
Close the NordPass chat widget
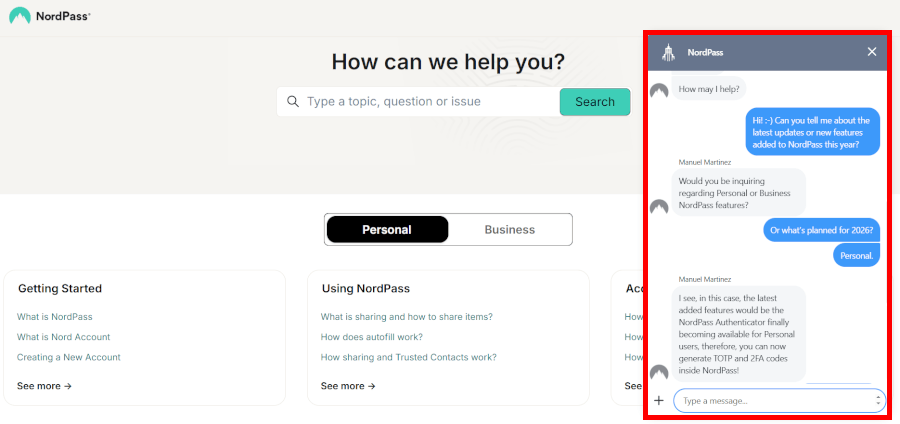872,52
